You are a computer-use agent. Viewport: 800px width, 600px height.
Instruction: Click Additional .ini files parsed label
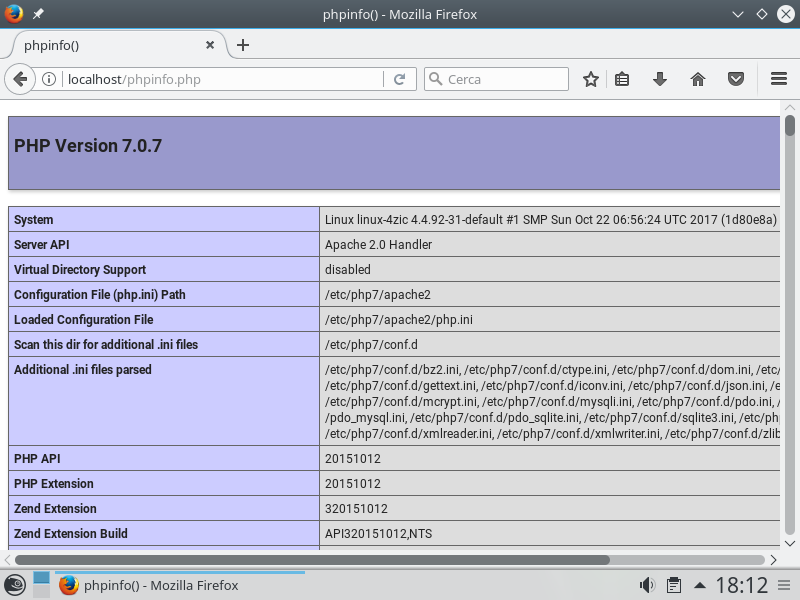click(x=83, y=369)
